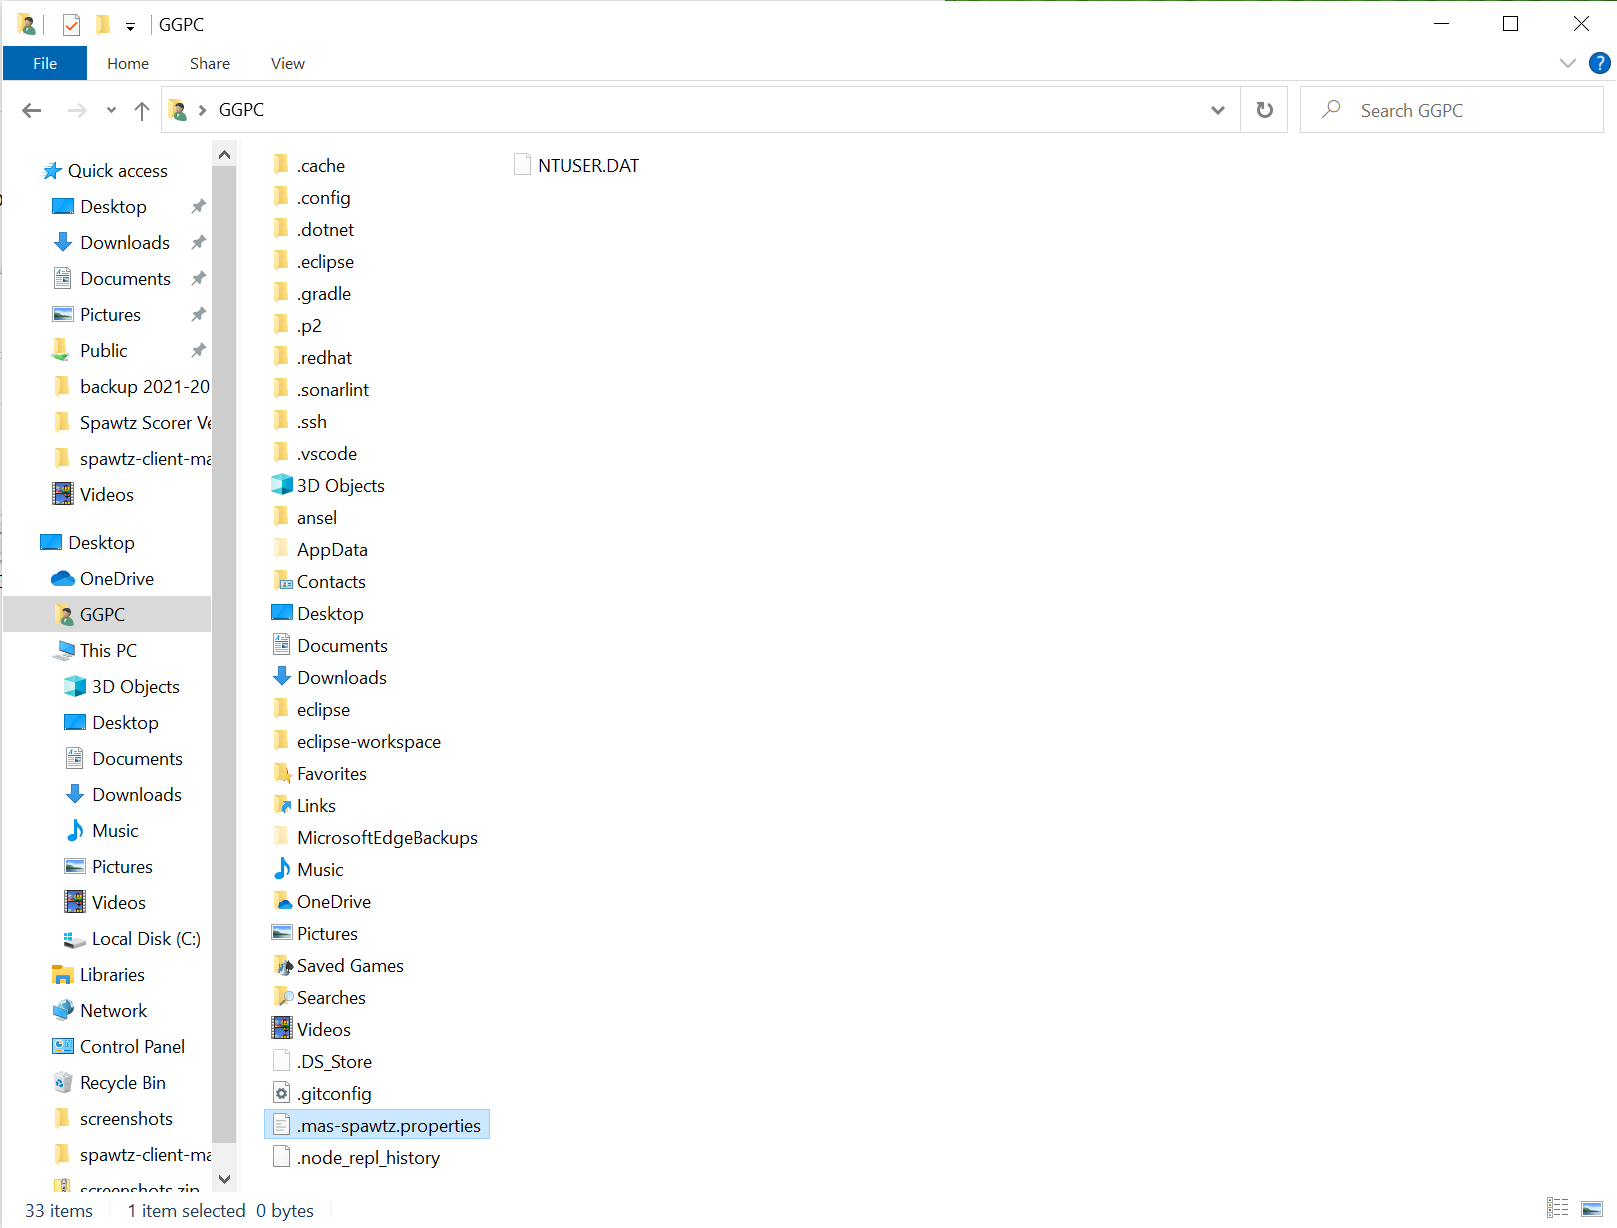Click the Favorites star folder icon

click(282, 773)
